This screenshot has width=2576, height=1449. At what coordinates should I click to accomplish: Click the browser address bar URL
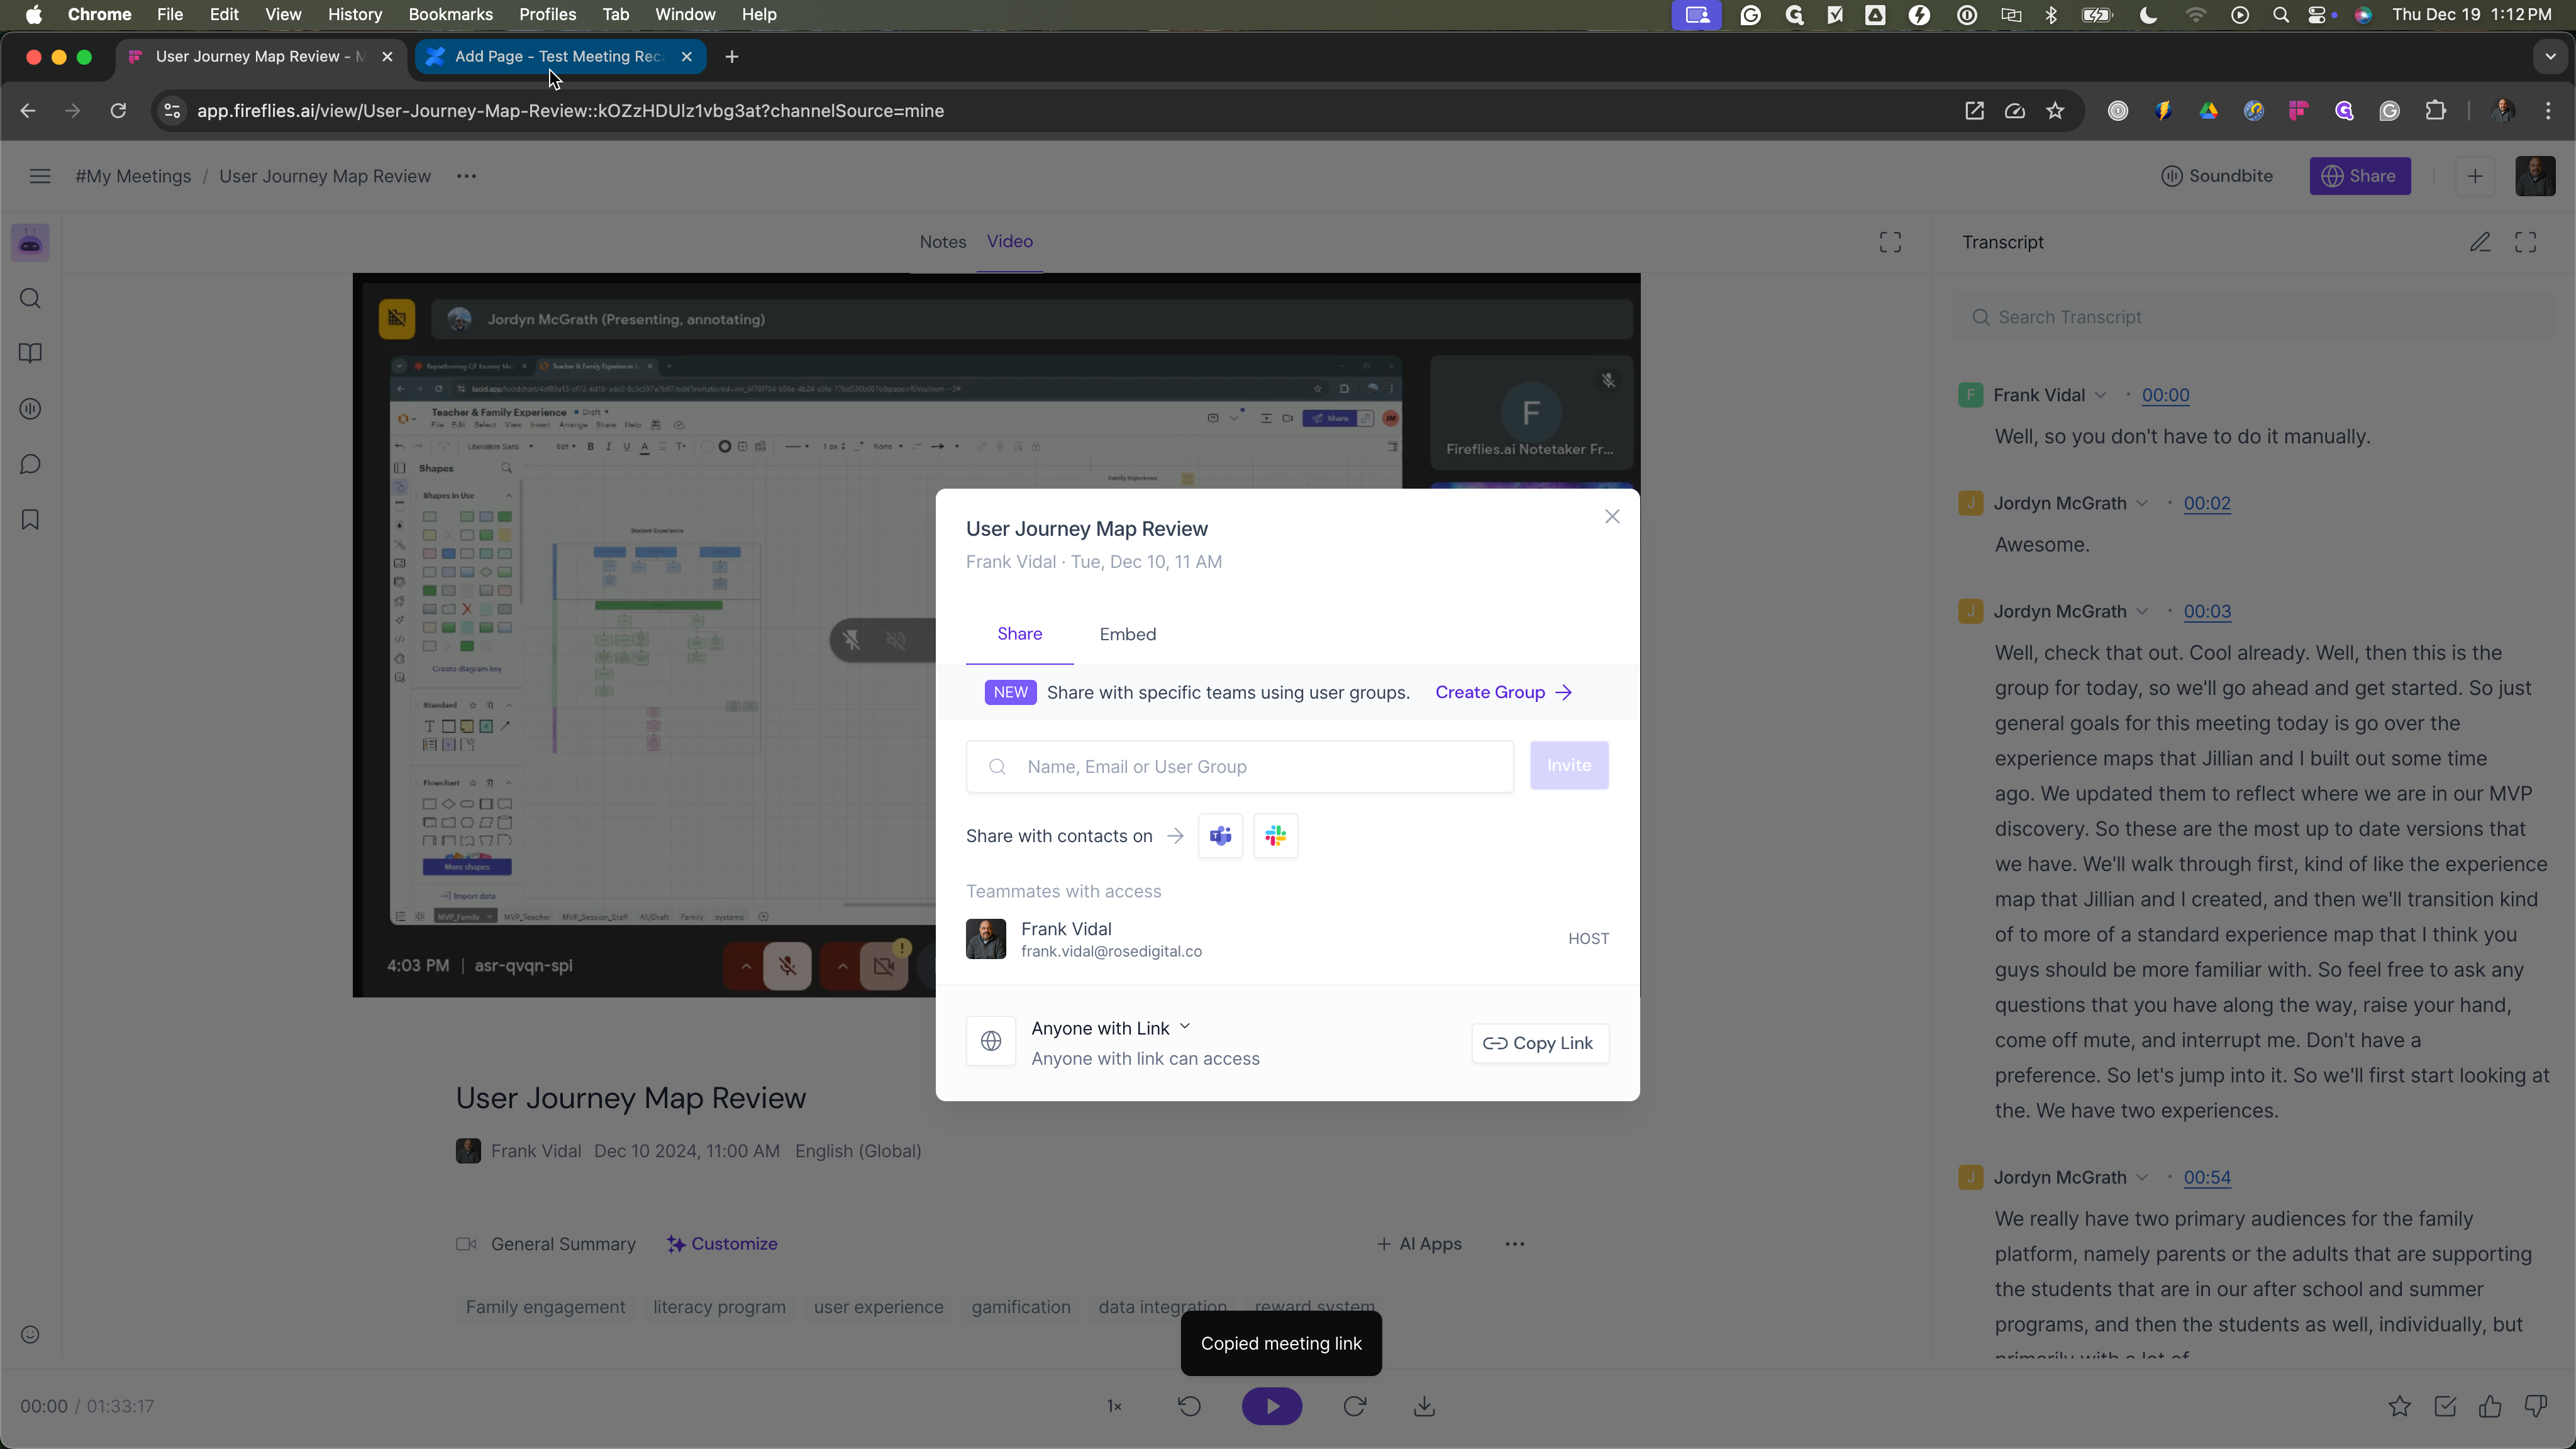click(x=570, y=111)
